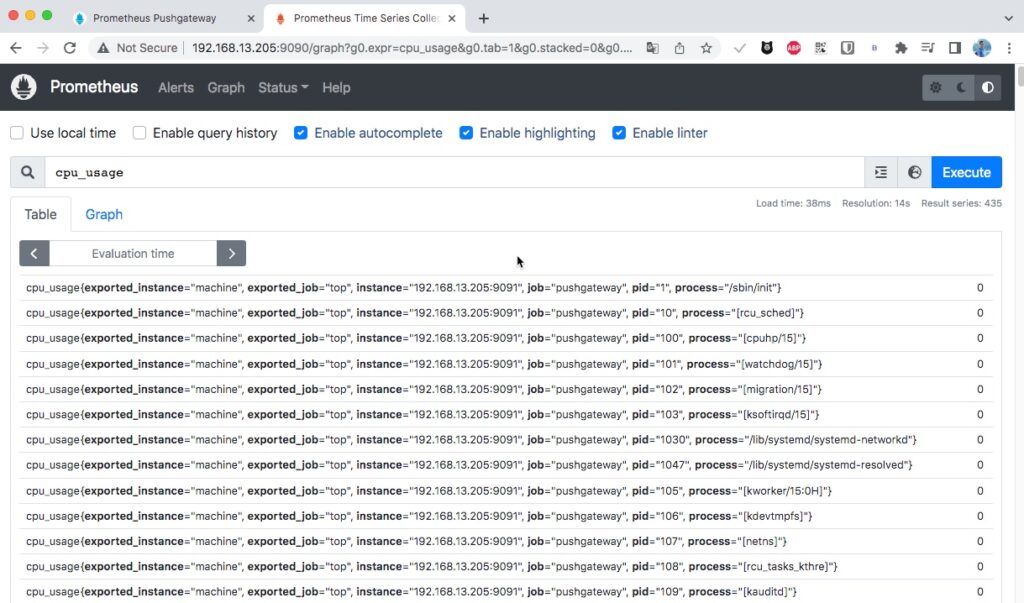Viewport: 1024px width, 603px height.
Task: Switch to dark theme moon icon
Action: (961, 88)
